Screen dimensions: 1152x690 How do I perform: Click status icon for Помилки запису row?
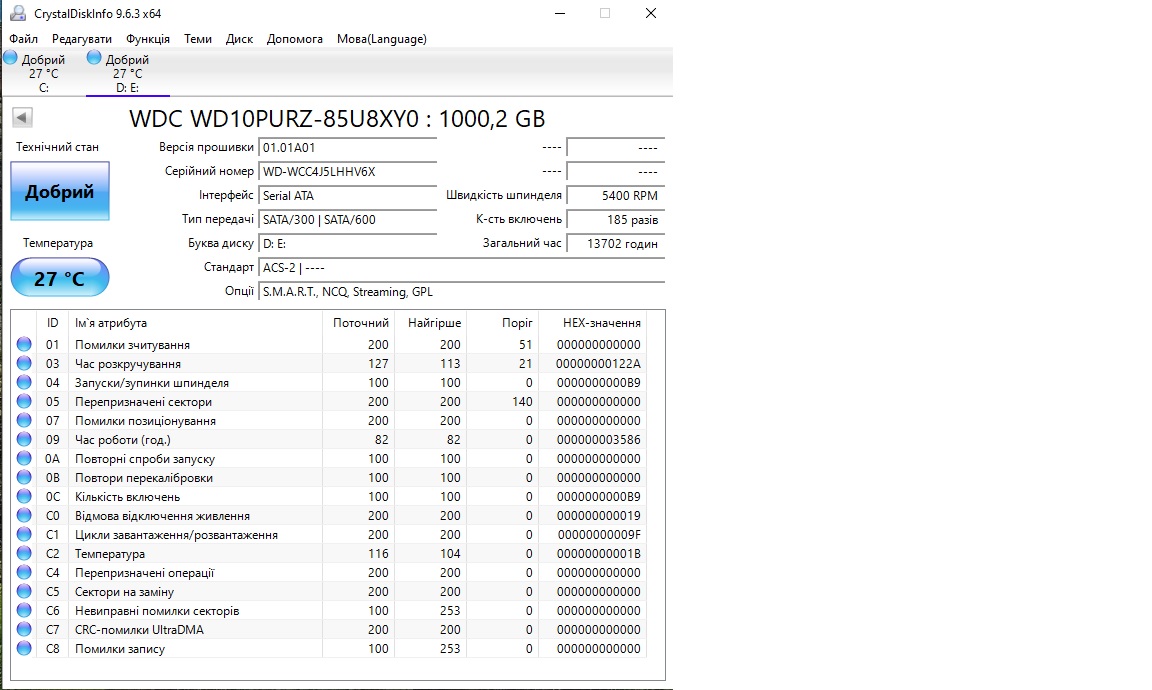pyautogui.click(x=24, y=649)
